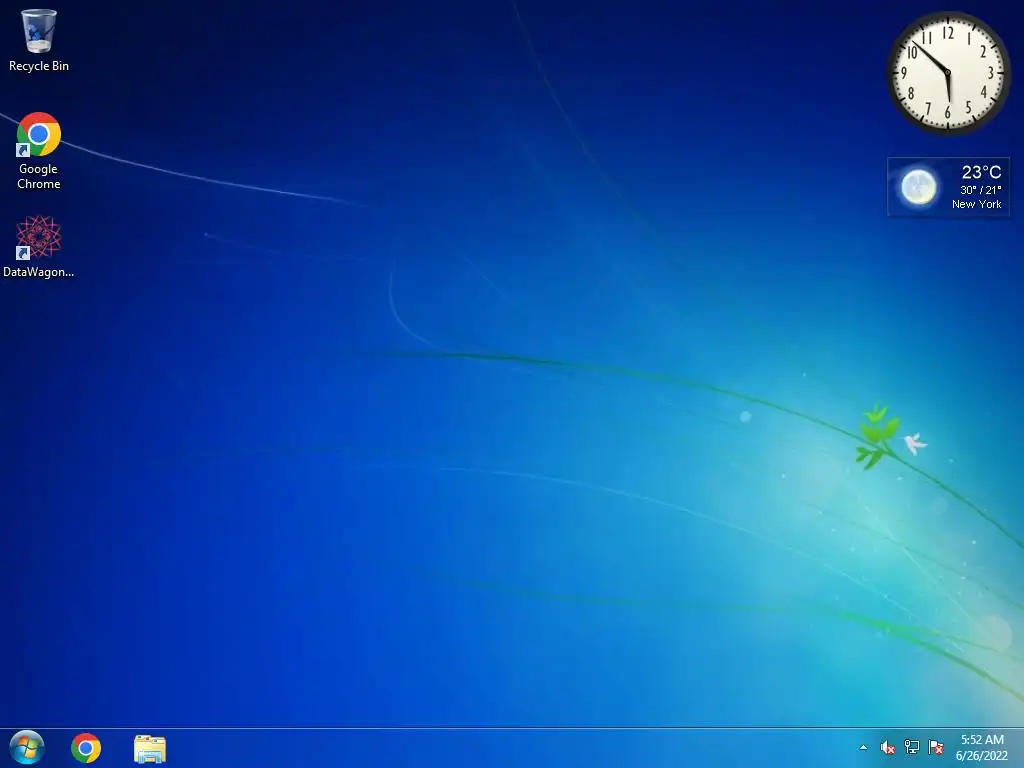Click the analog clock gadget
Image resolution: width=1024 pixels, height=768 pixels.
pyautogui.click(x=948, y=72)
